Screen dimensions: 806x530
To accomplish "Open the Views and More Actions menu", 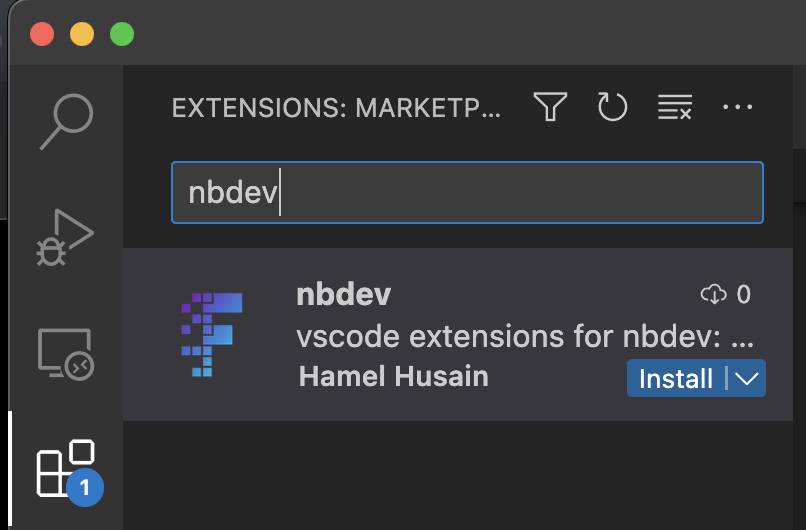I will coord(737,107).
